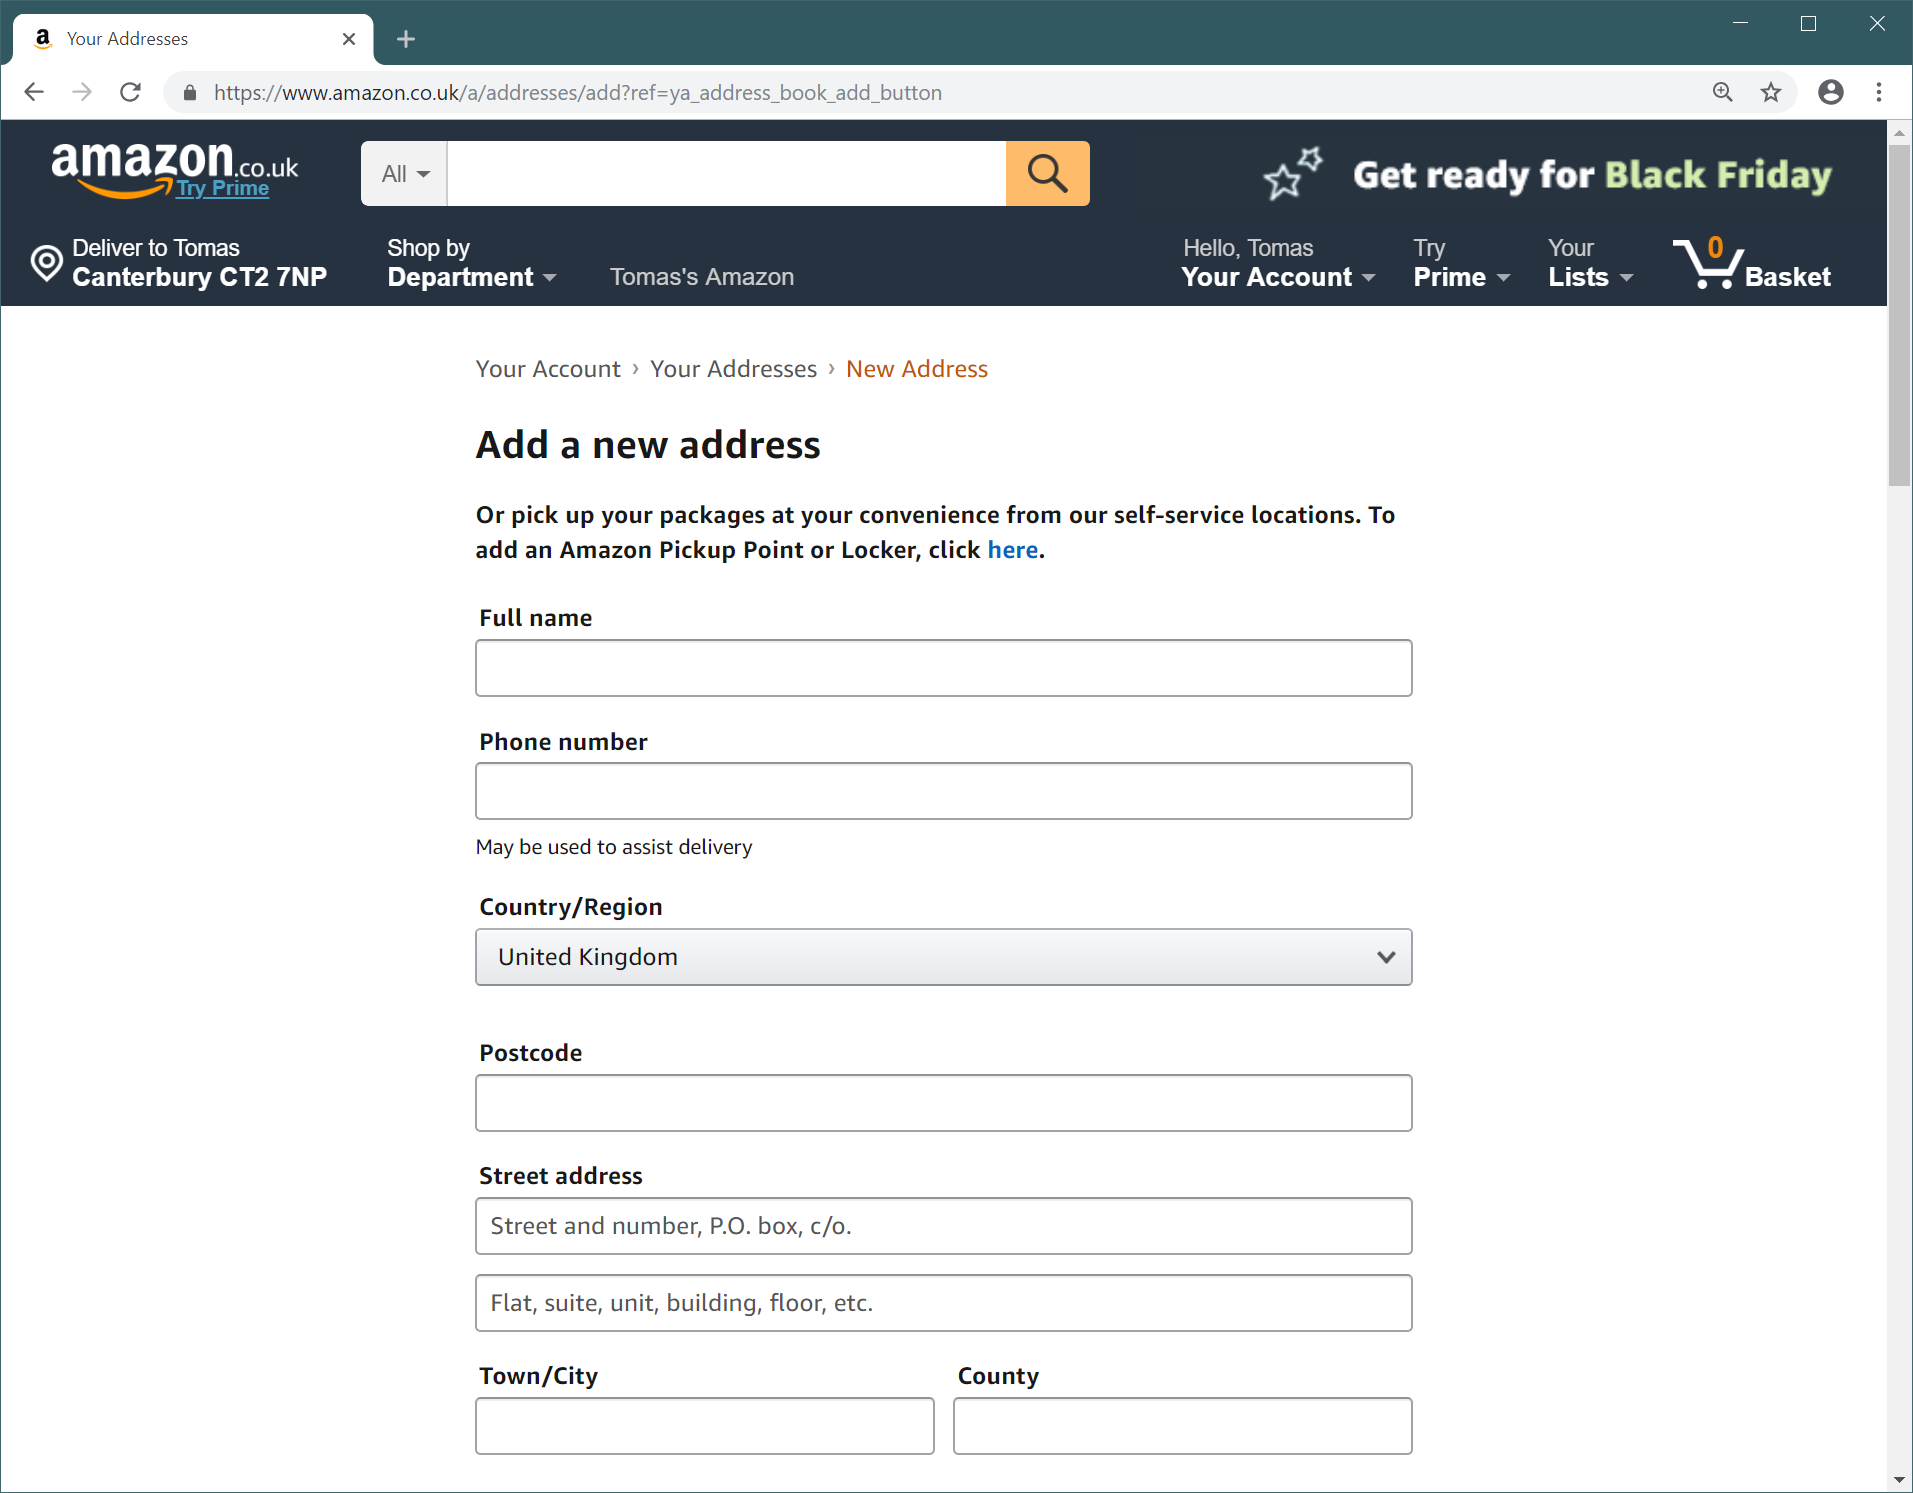Focus the Phone number field
Viewport: 1913px width, 1493px height.
(x=943, y=791)
